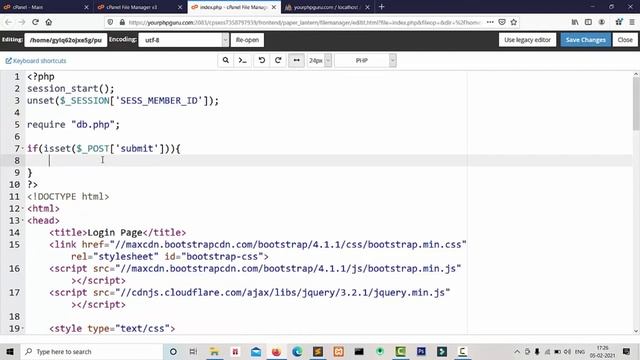Click the scrollbar down arrow in the editor
The width and height of the screenshot is (640, 360).
[x=636, y=331]
